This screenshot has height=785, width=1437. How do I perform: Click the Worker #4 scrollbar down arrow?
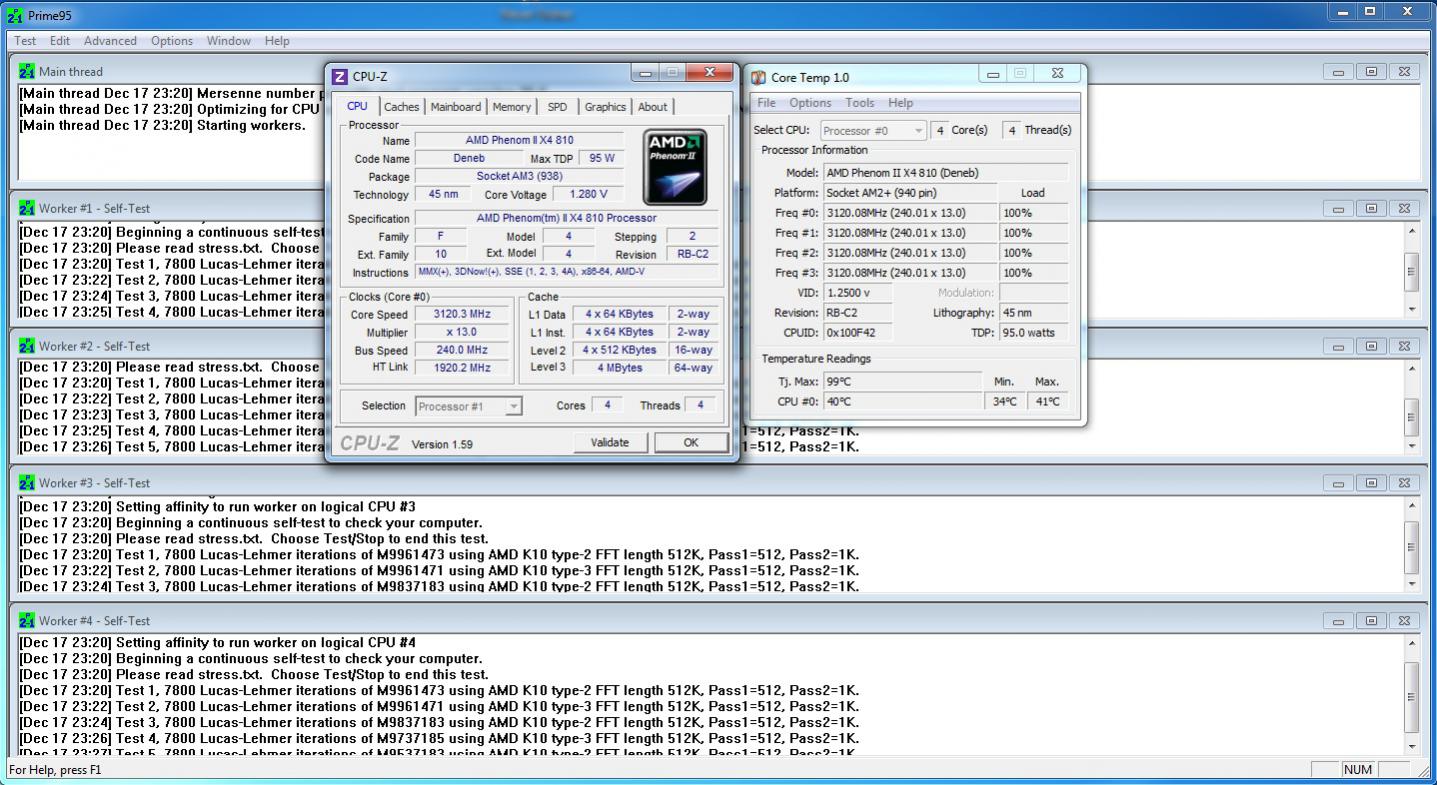tap(1412, 746)
